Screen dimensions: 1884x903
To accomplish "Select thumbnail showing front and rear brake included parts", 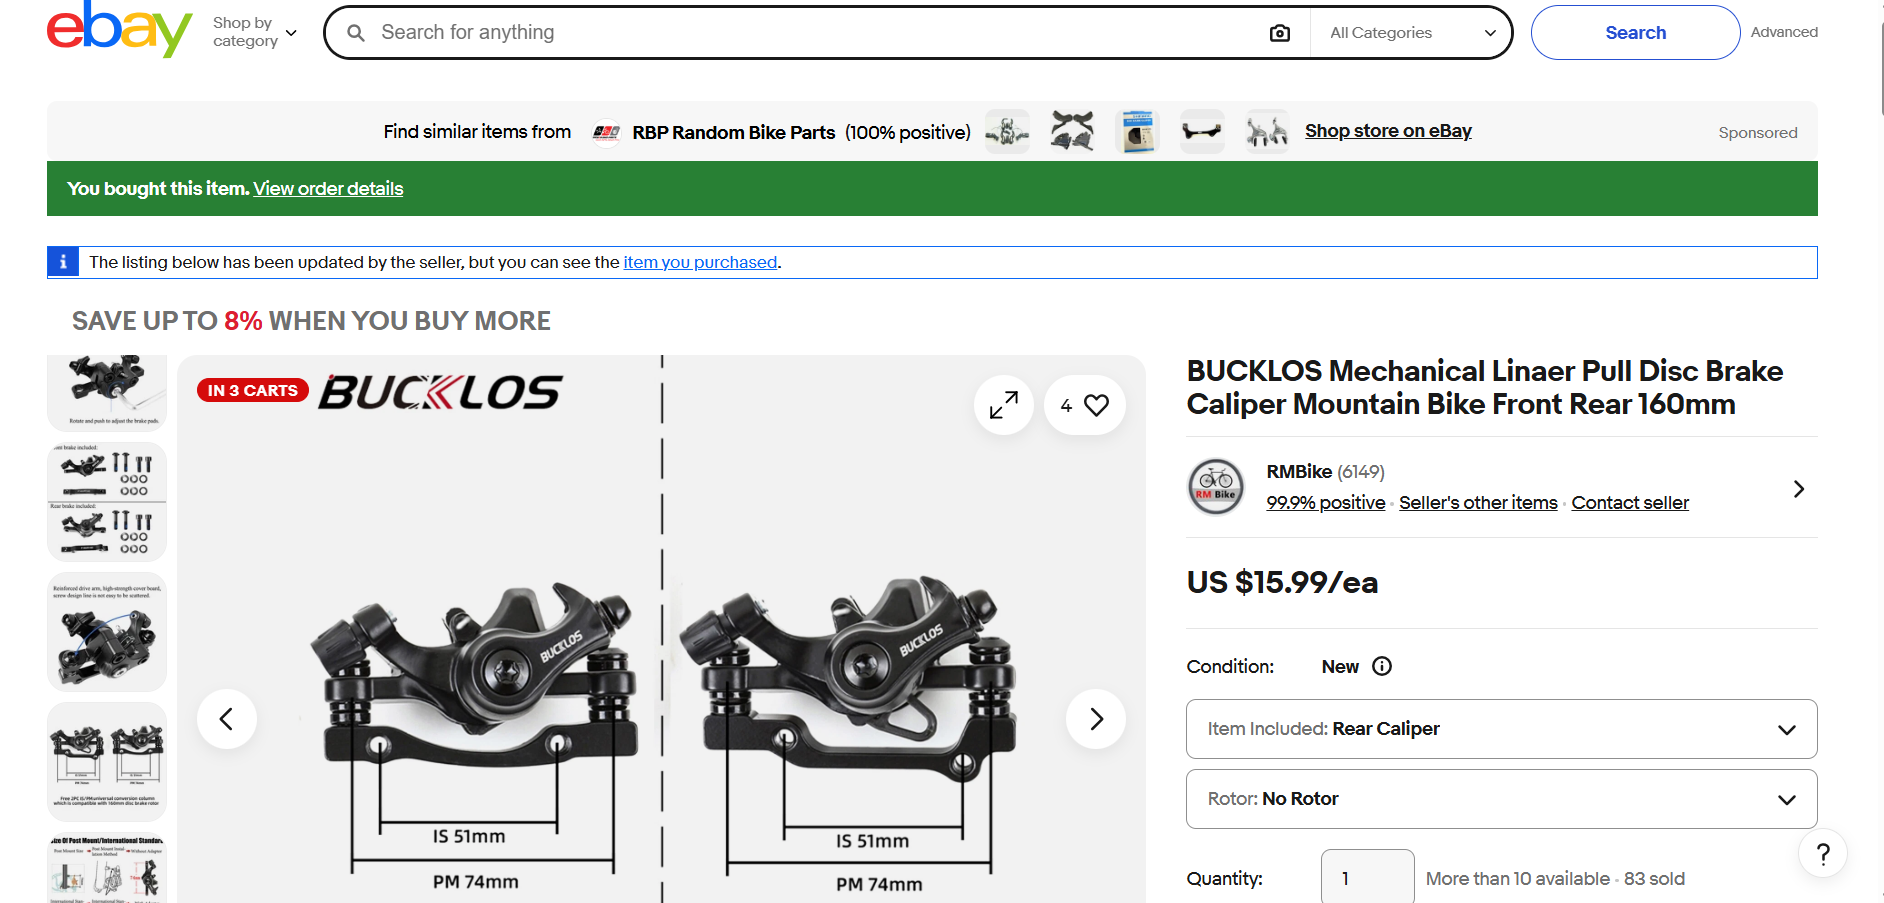I will [x=107, y=502].
